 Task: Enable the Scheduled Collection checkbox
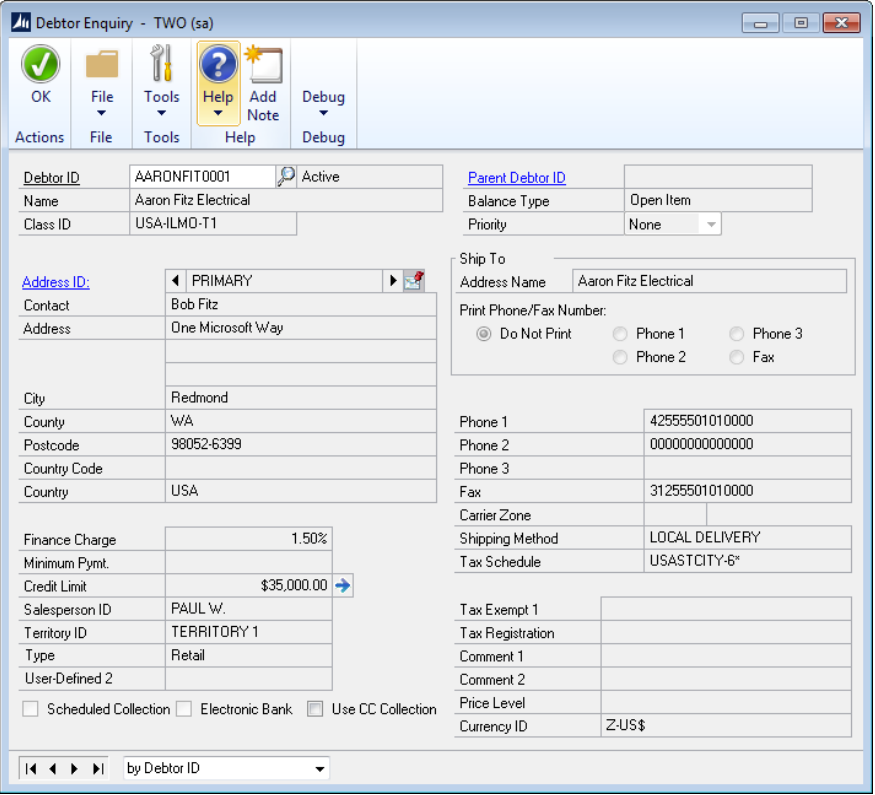(30, 709)
